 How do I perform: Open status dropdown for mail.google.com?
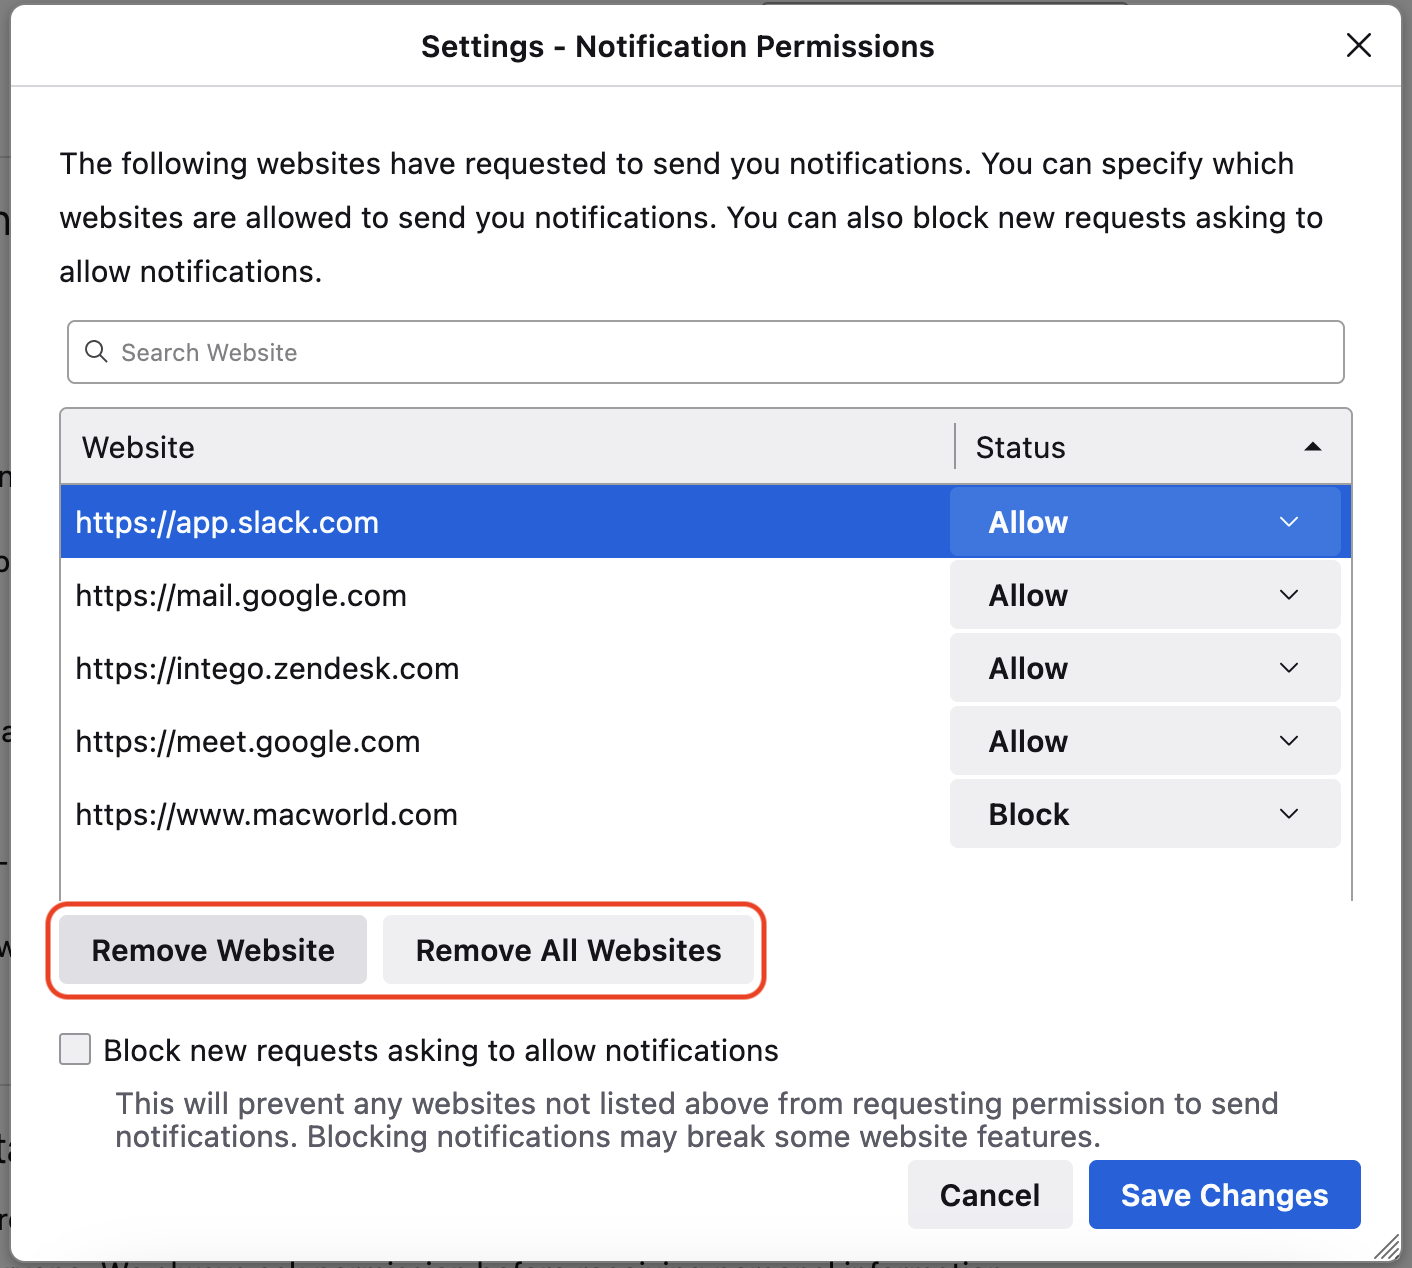[x=1145, y=595]
